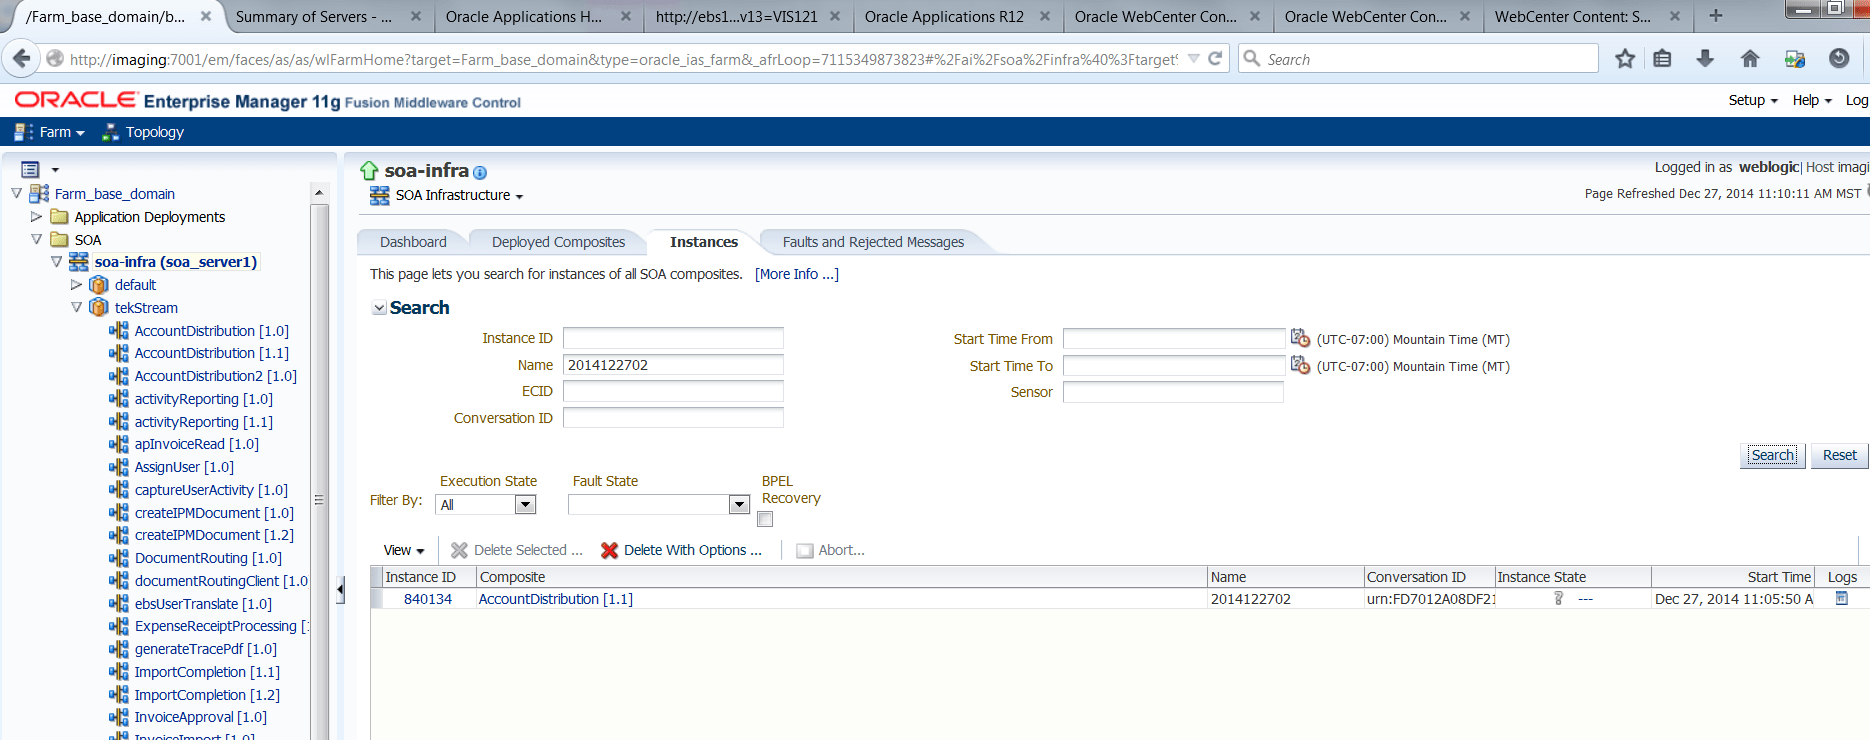1870x740 pixels.
Task: Collapse the navigation pane splitter arrow
Action: pos(340,589)
